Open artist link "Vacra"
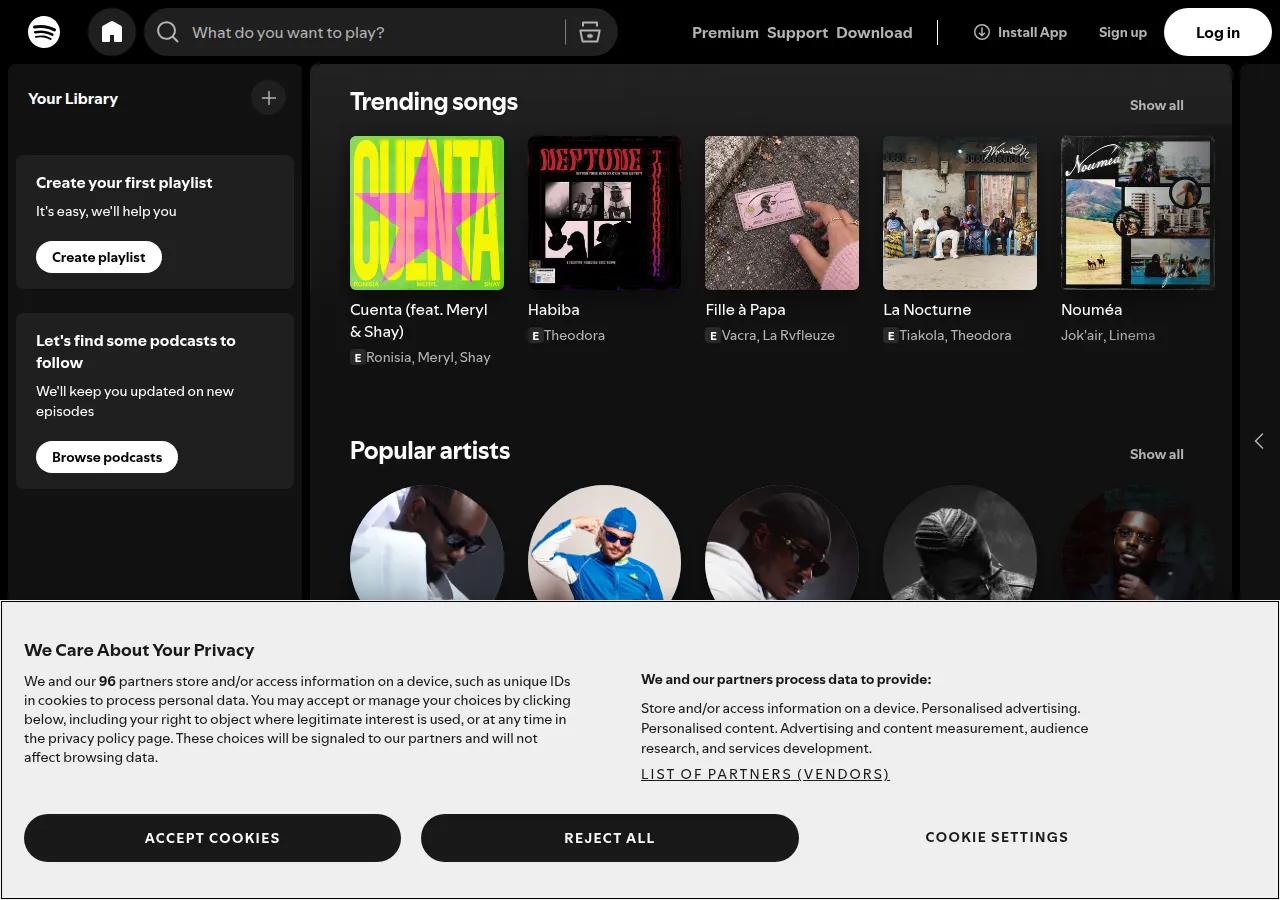This screenshot has height=900, width=1280. 739,336
